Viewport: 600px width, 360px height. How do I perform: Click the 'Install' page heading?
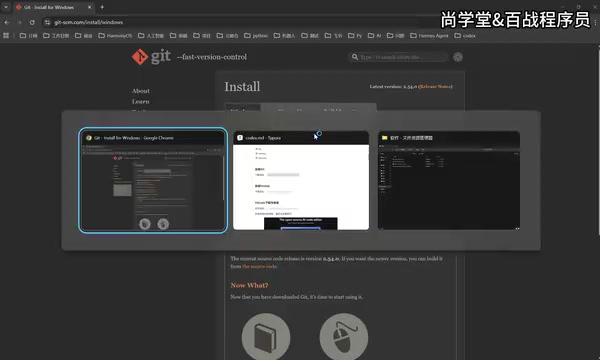click(x=242, y=86)
